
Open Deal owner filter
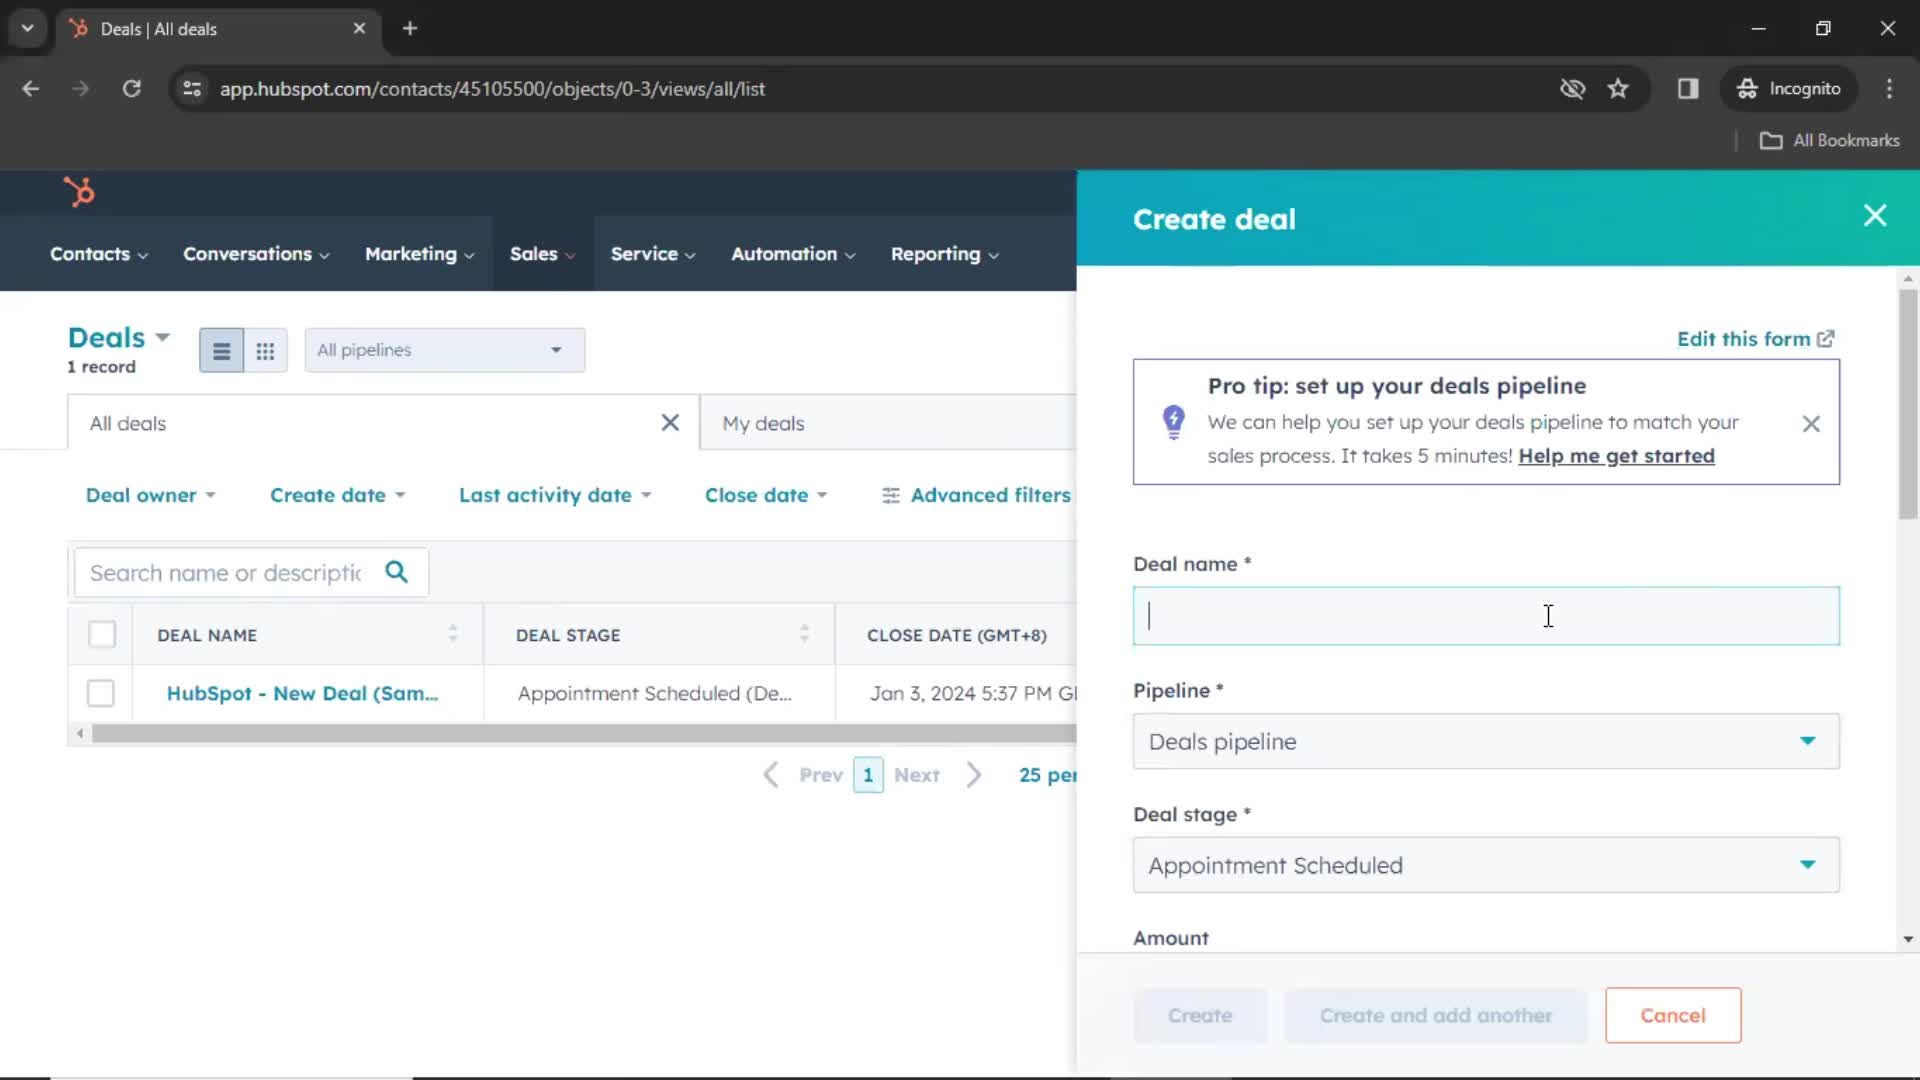click(151, 495)
